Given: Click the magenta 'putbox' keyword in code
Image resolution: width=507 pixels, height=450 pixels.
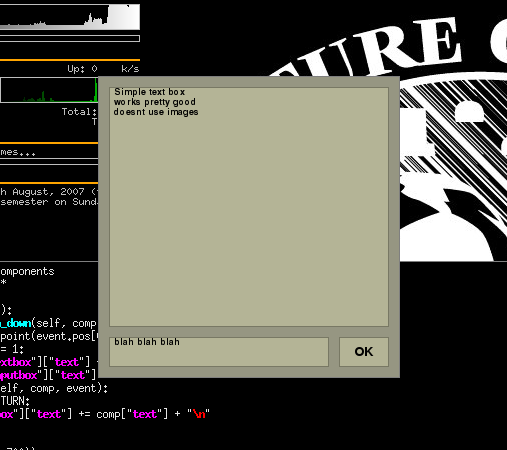Looking at the screenshot, I should pyautogui.click(x=19, y=375).
